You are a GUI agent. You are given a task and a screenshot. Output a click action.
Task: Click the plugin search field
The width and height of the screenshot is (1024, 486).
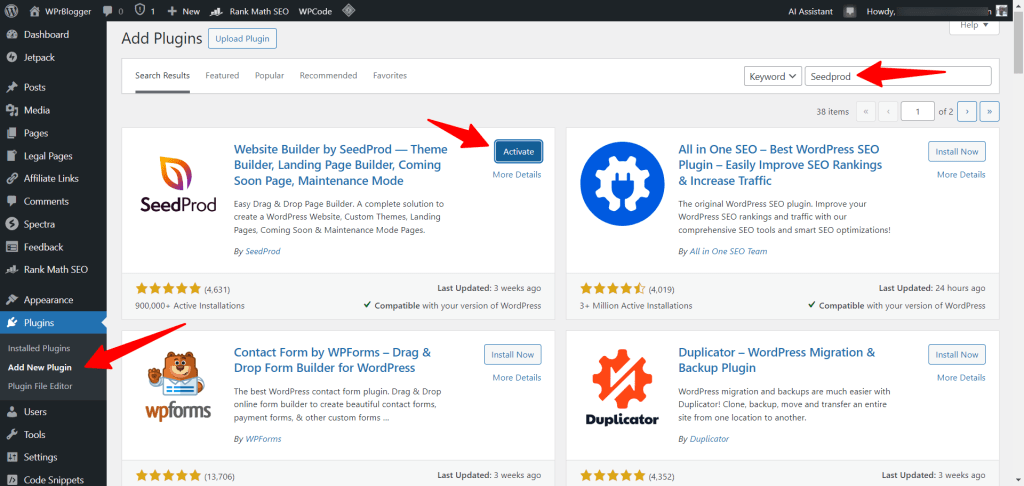[x=898, y=76]
